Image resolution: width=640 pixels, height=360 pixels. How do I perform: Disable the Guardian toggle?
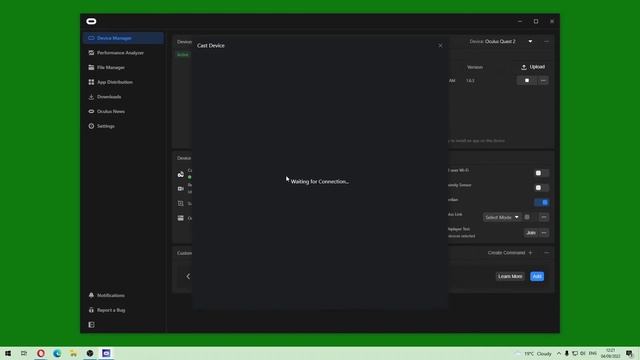point(542,202)
